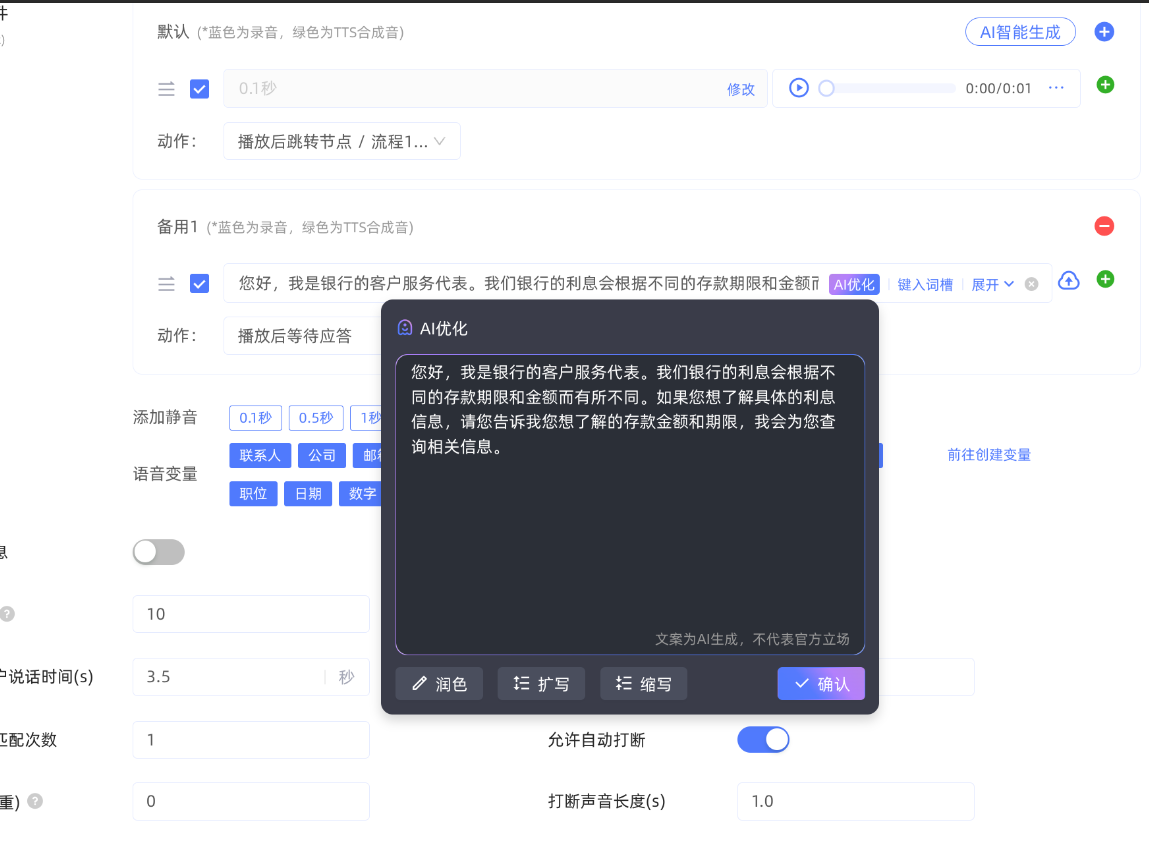Open the 播放后等待应答 action dropdown
The height and width of the screenshot is (844, 1149).
(300, 336)
